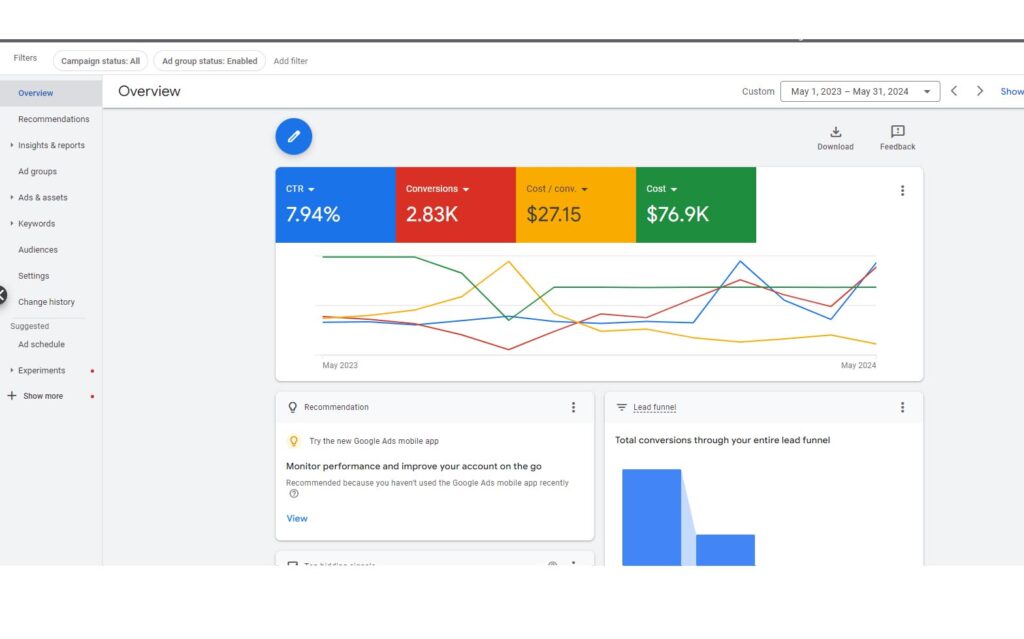The image size is (1024, 639).
Task: Go to next date range arrow
Action: 980,91
